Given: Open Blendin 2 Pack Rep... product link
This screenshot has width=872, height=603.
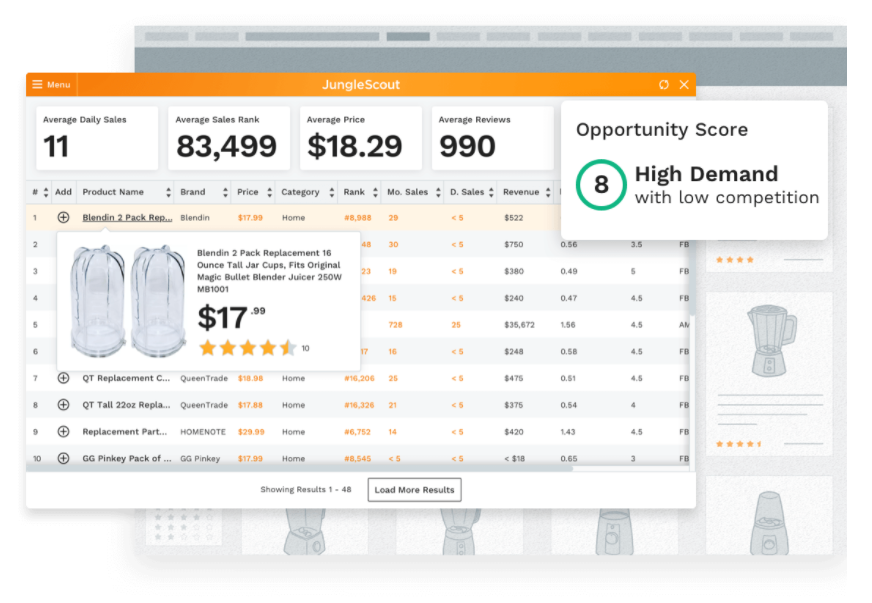Looking at the screenshot, I should 127,218.
